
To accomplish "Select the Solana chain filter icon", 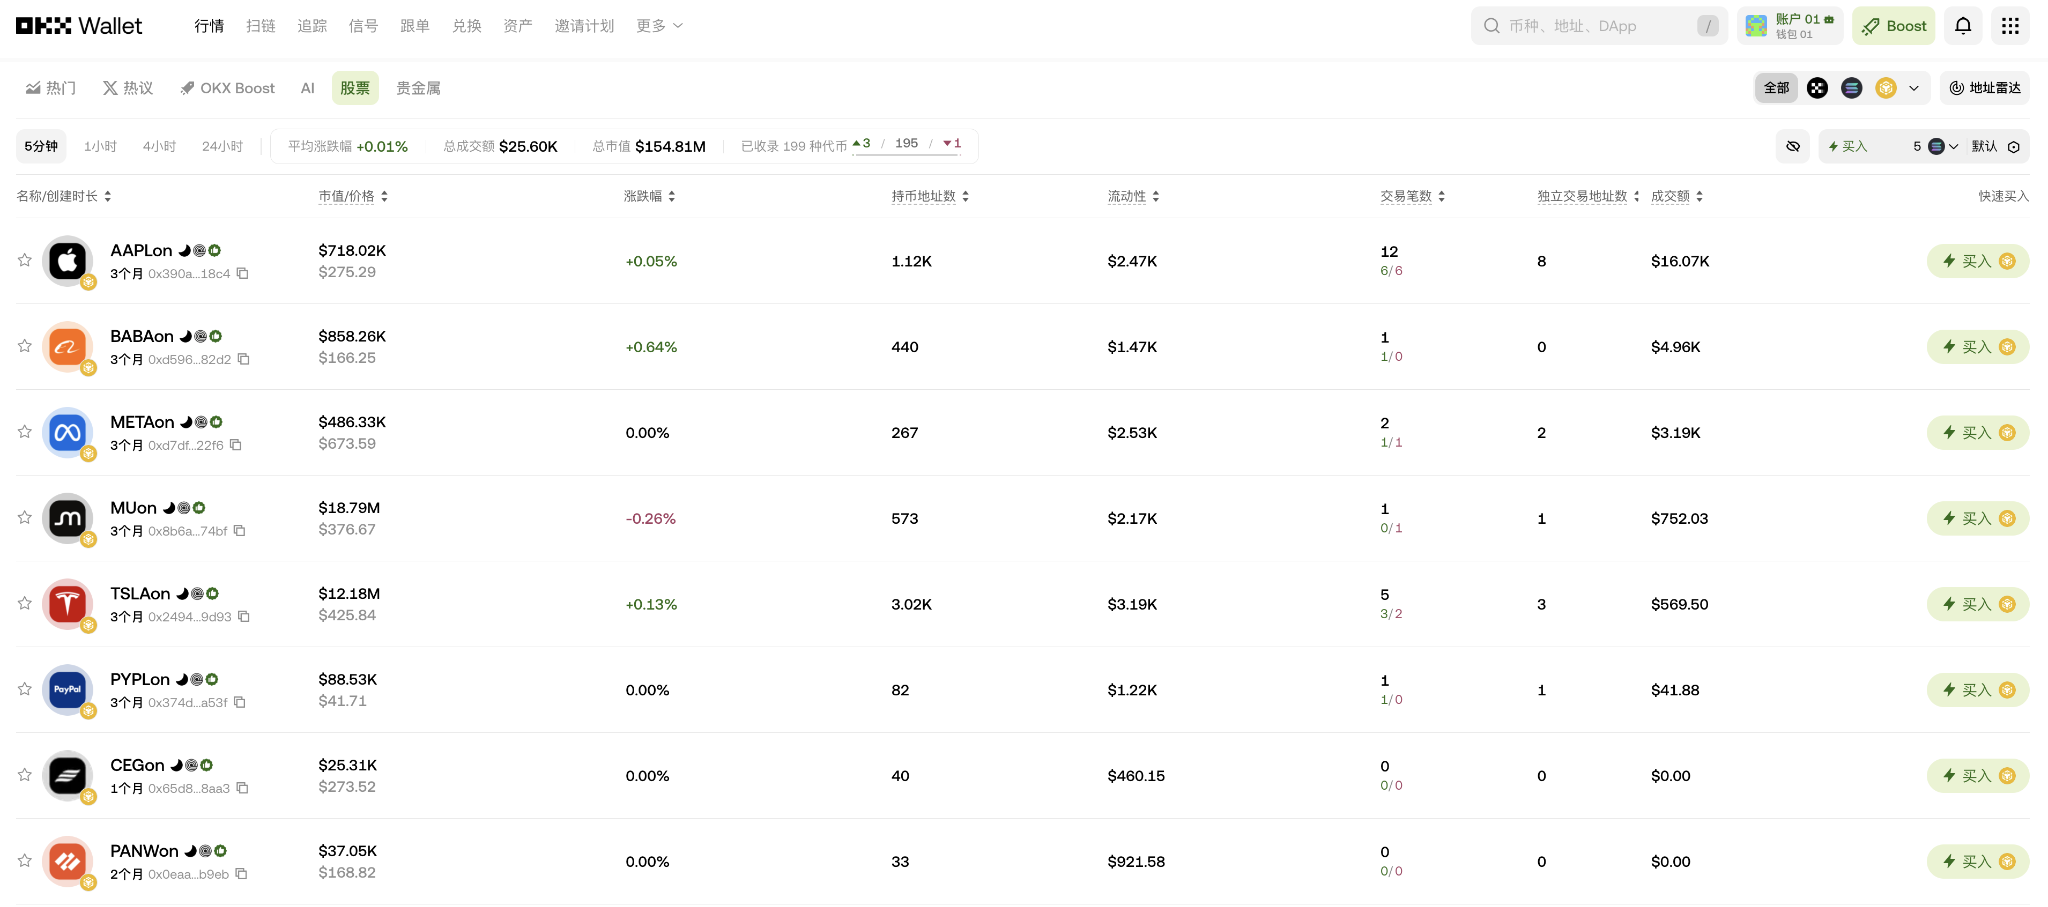I will (1851, 88).
